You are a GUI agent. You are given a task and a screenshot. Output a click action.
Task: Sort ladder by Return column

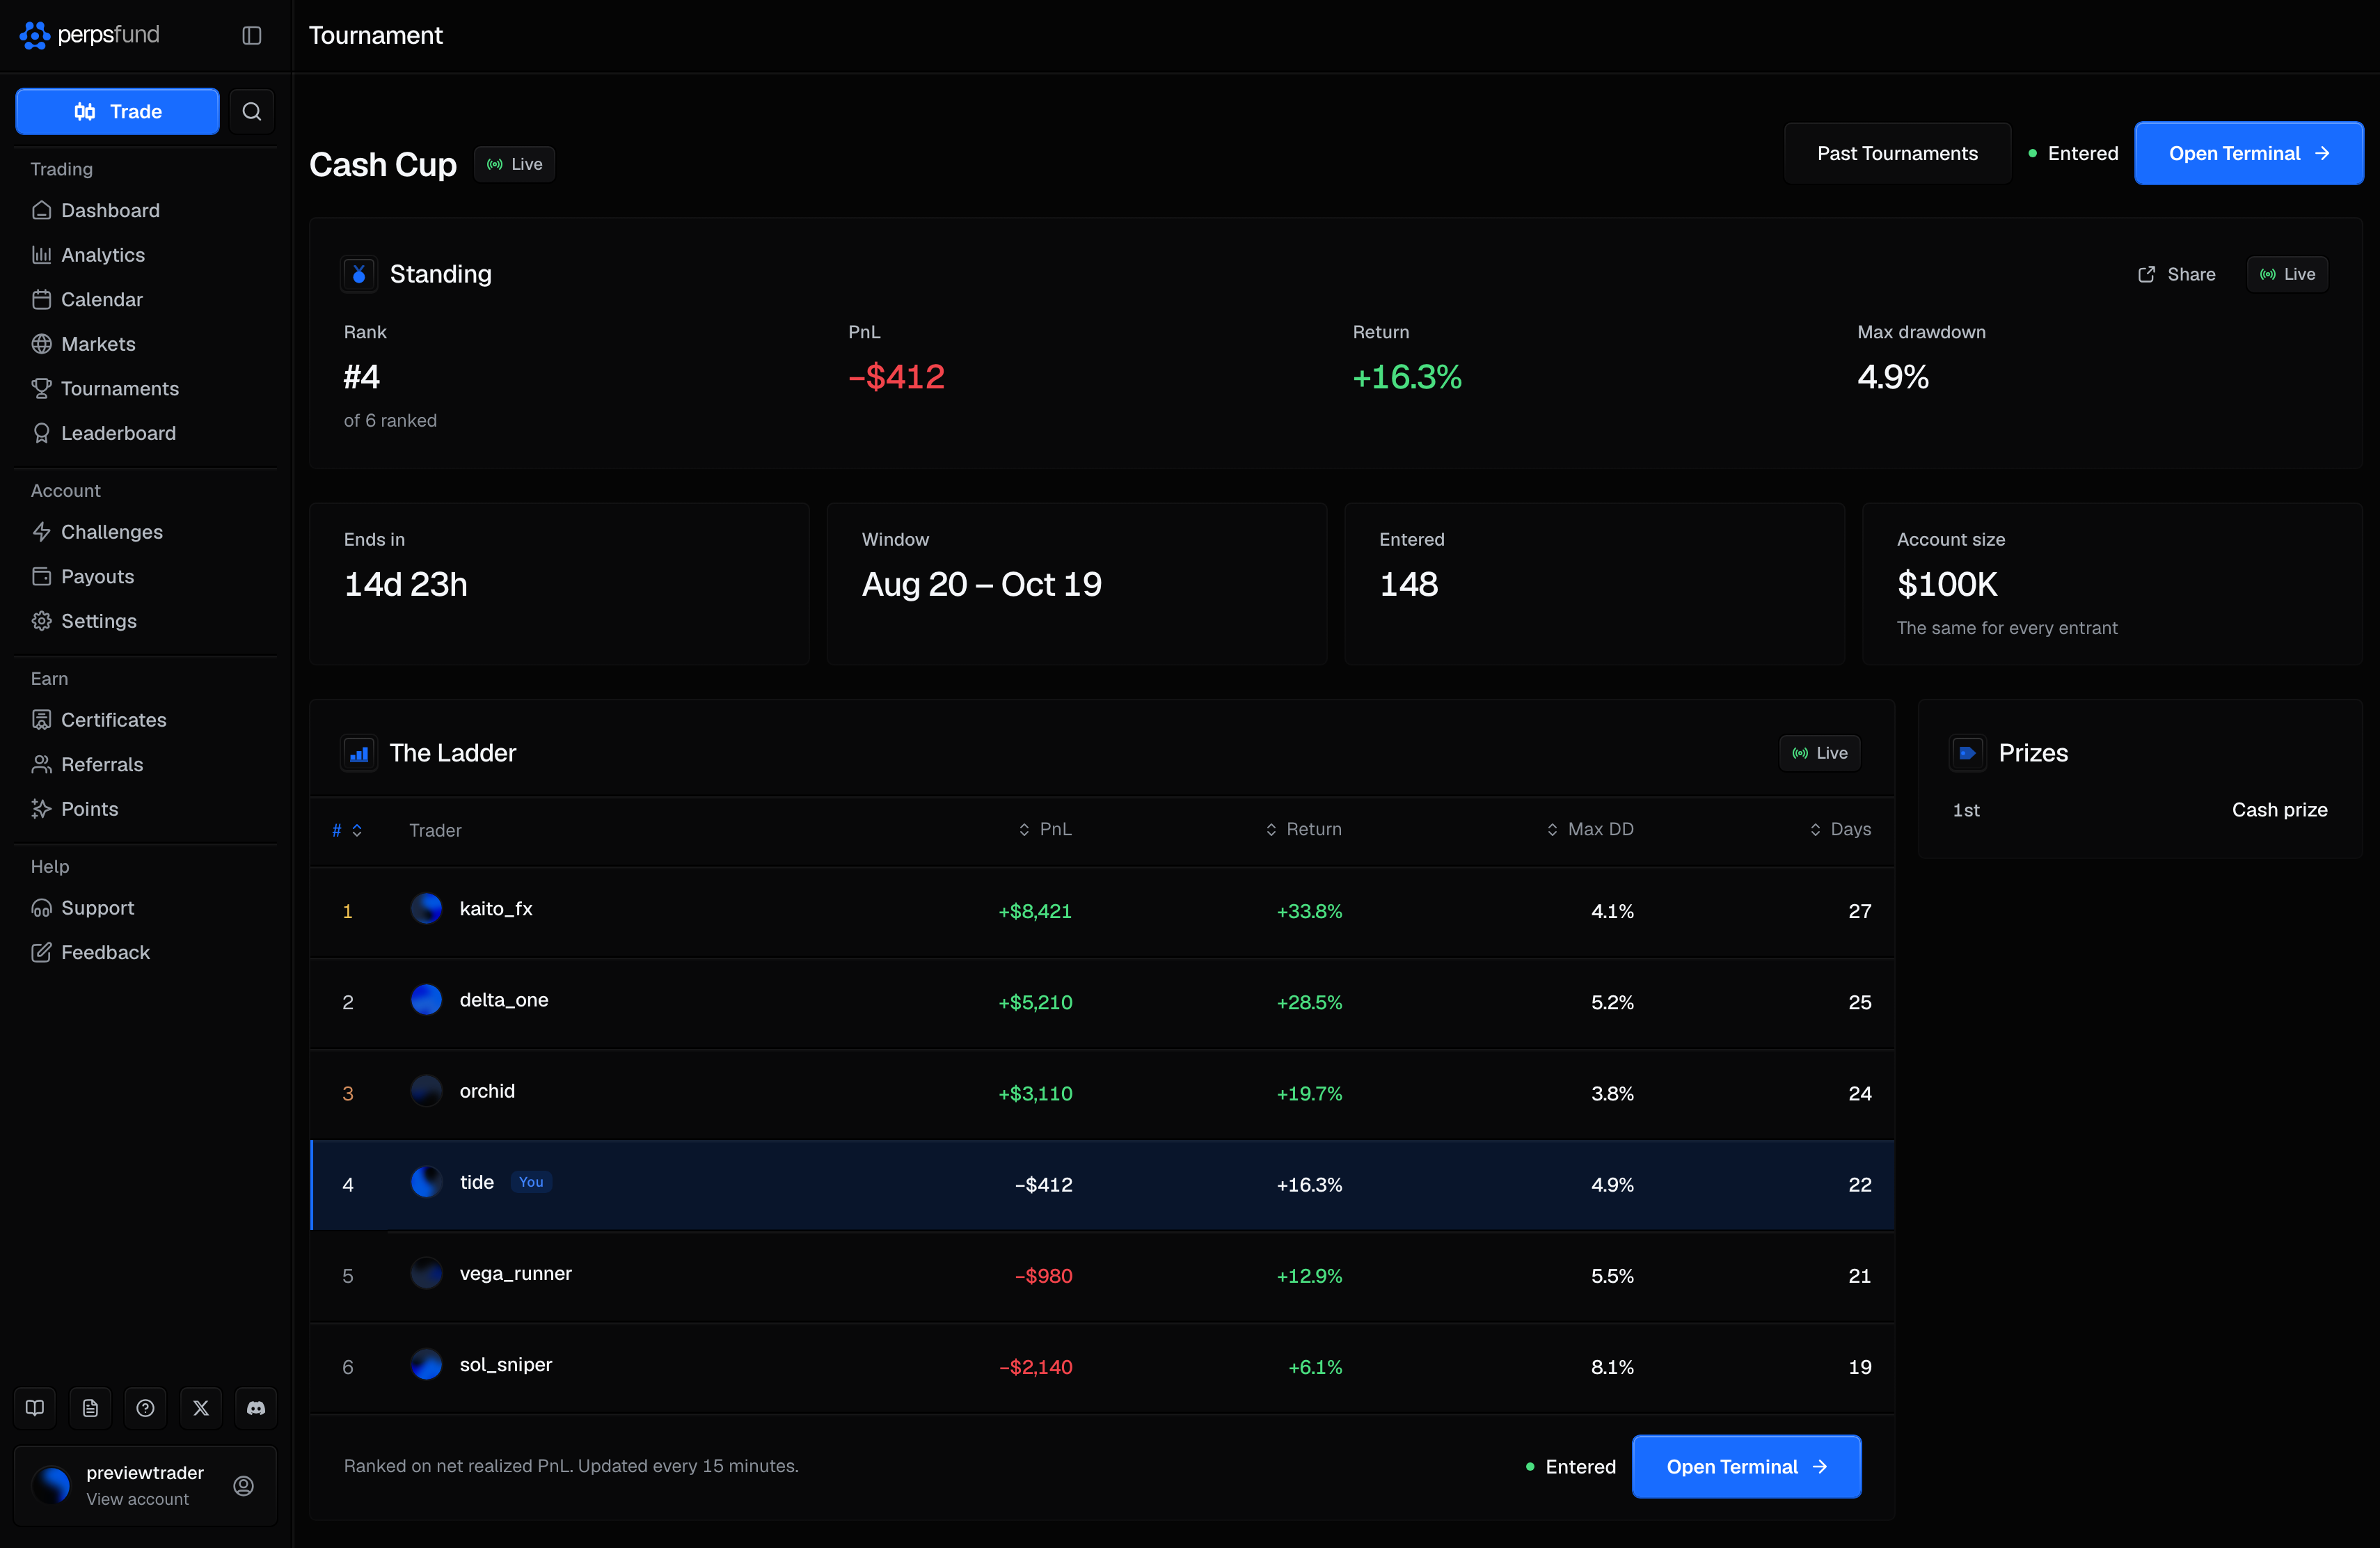[1303, 829]
